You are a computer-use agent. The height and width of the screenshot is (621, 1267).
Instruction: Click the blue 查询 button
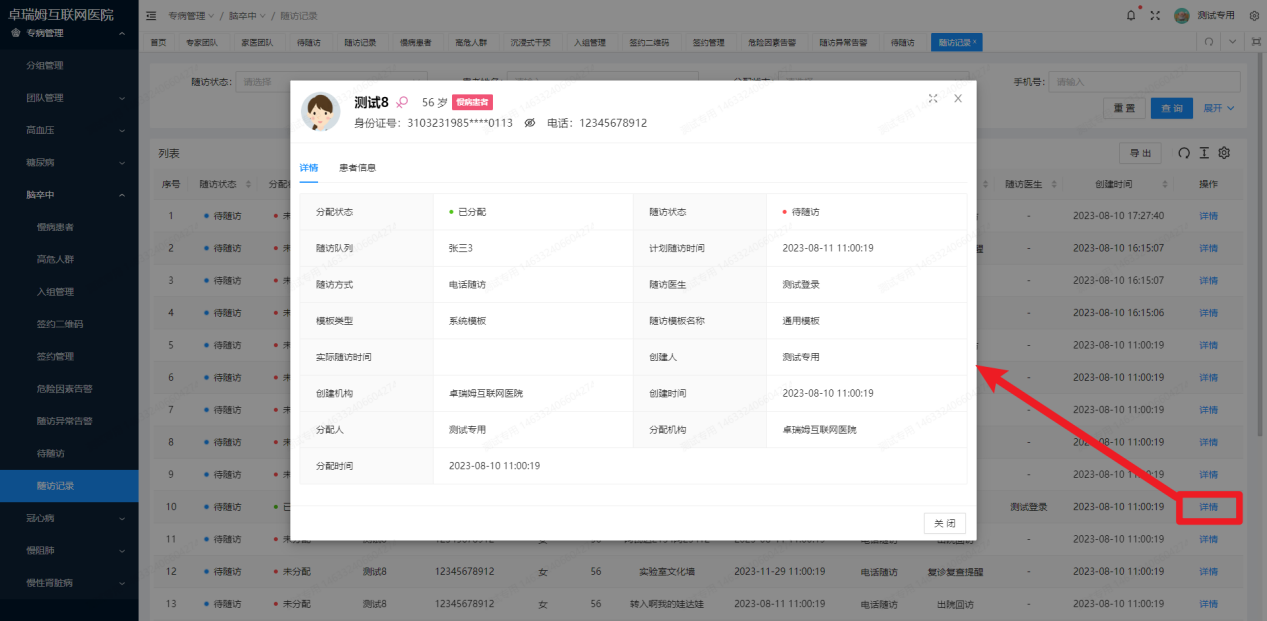pos(1172,108)
